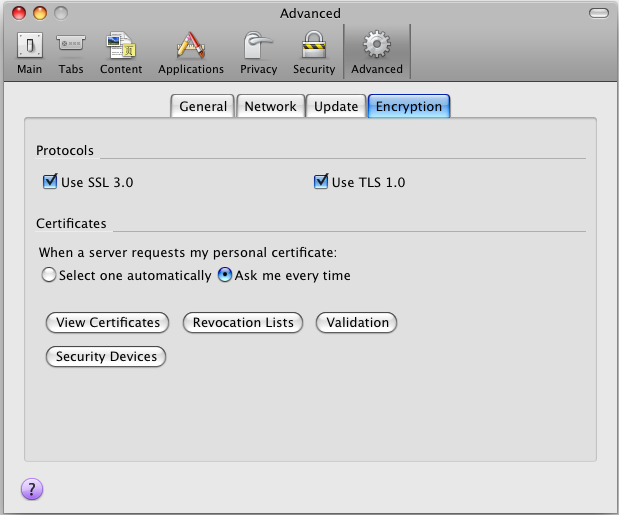Open the Security Devices manager
Screen dimensions: 619x515
[x=106, y=356]
